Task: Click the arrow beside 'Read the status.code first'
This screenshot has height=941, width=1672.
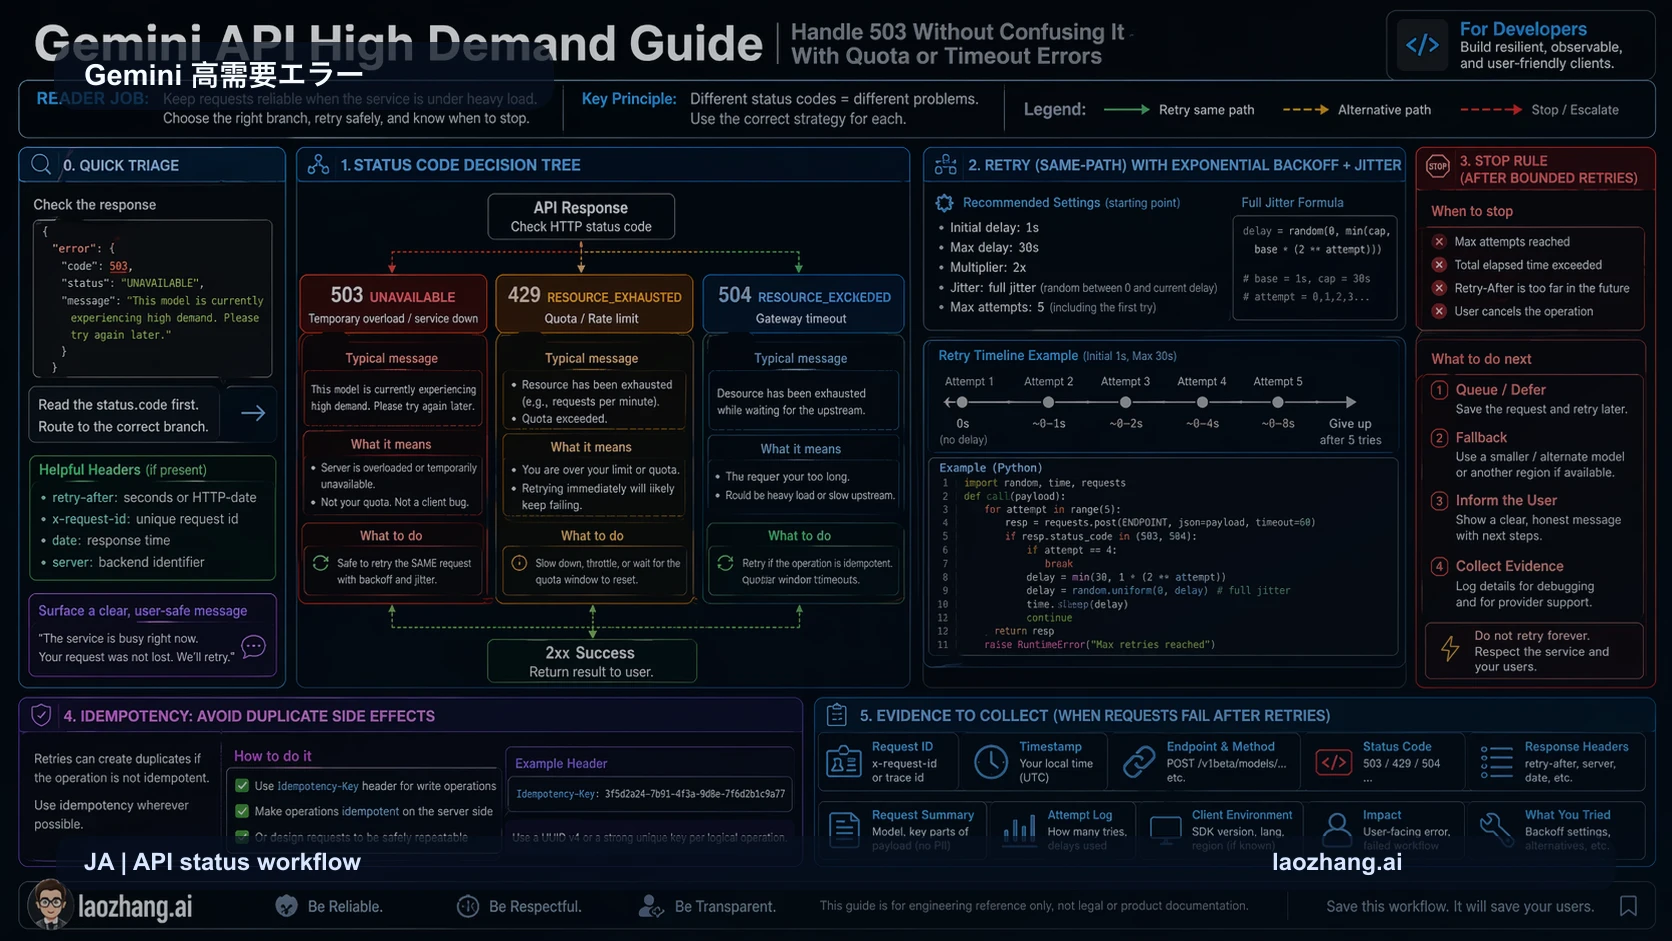Action: 253,413
